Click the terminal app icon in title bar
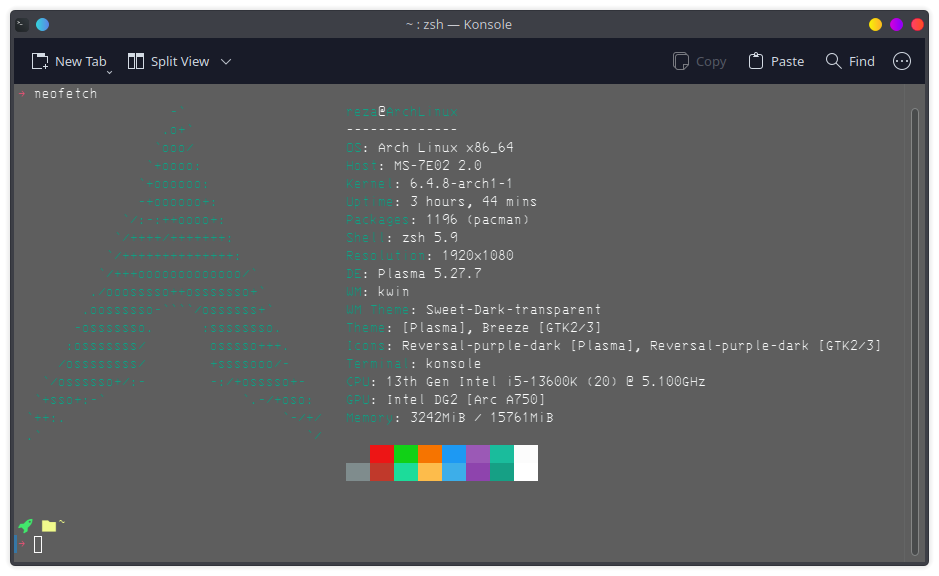939x576 pixels. tap(22, 25)
